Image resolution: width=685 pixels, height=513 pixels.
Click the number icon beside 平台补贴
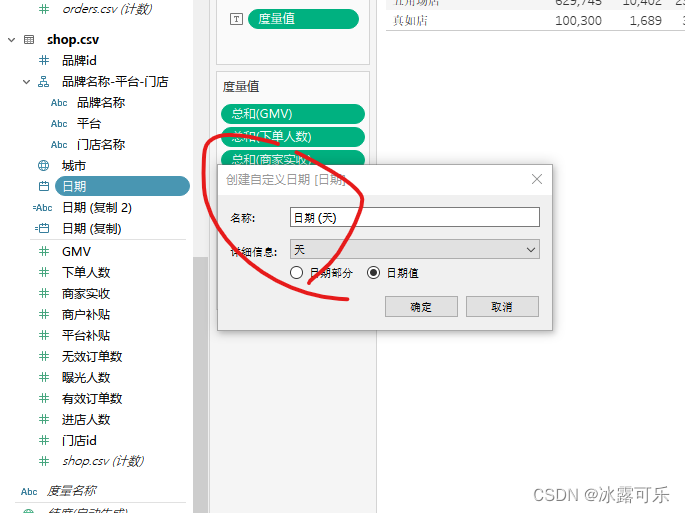click(44, 335)
